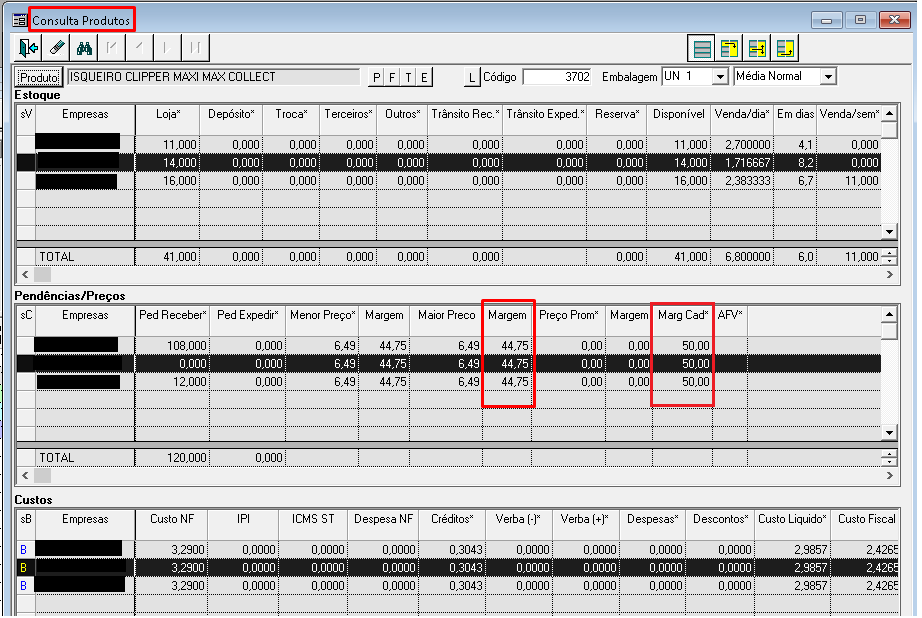Click the exit door icon in toolbar
Screen dimensions: 922x618
pos(28,48)
